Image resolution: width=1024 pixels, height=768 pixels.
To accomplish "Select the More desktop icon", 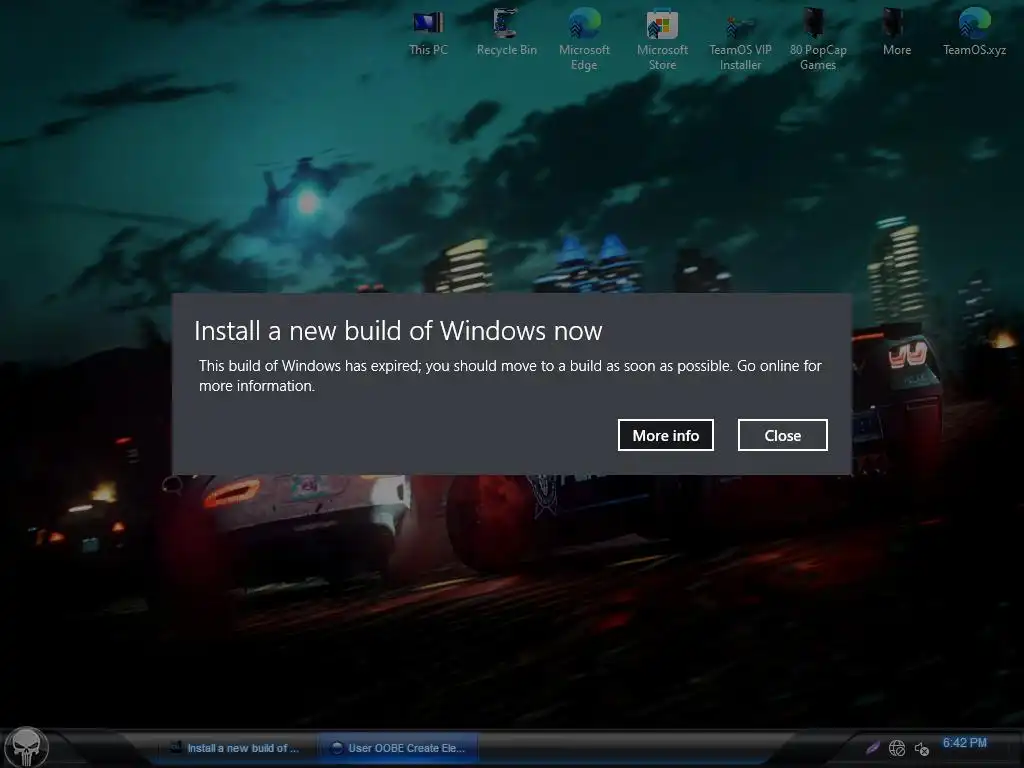I will [x=896, y=33].
